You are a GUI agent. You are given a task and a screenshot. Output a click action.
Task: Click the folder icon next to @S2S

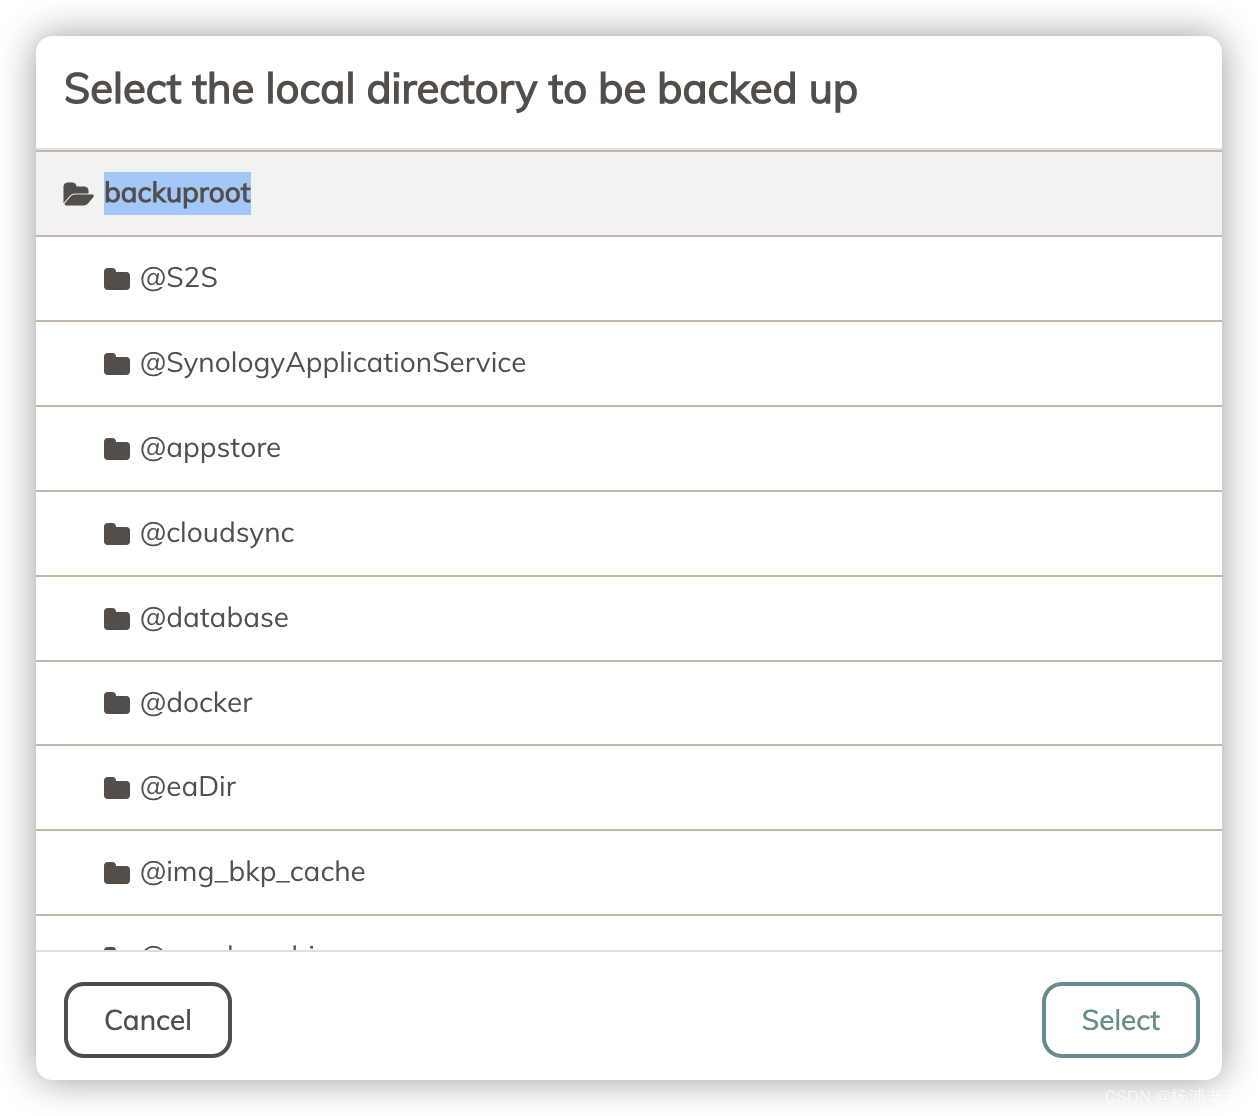coord(117,279)
